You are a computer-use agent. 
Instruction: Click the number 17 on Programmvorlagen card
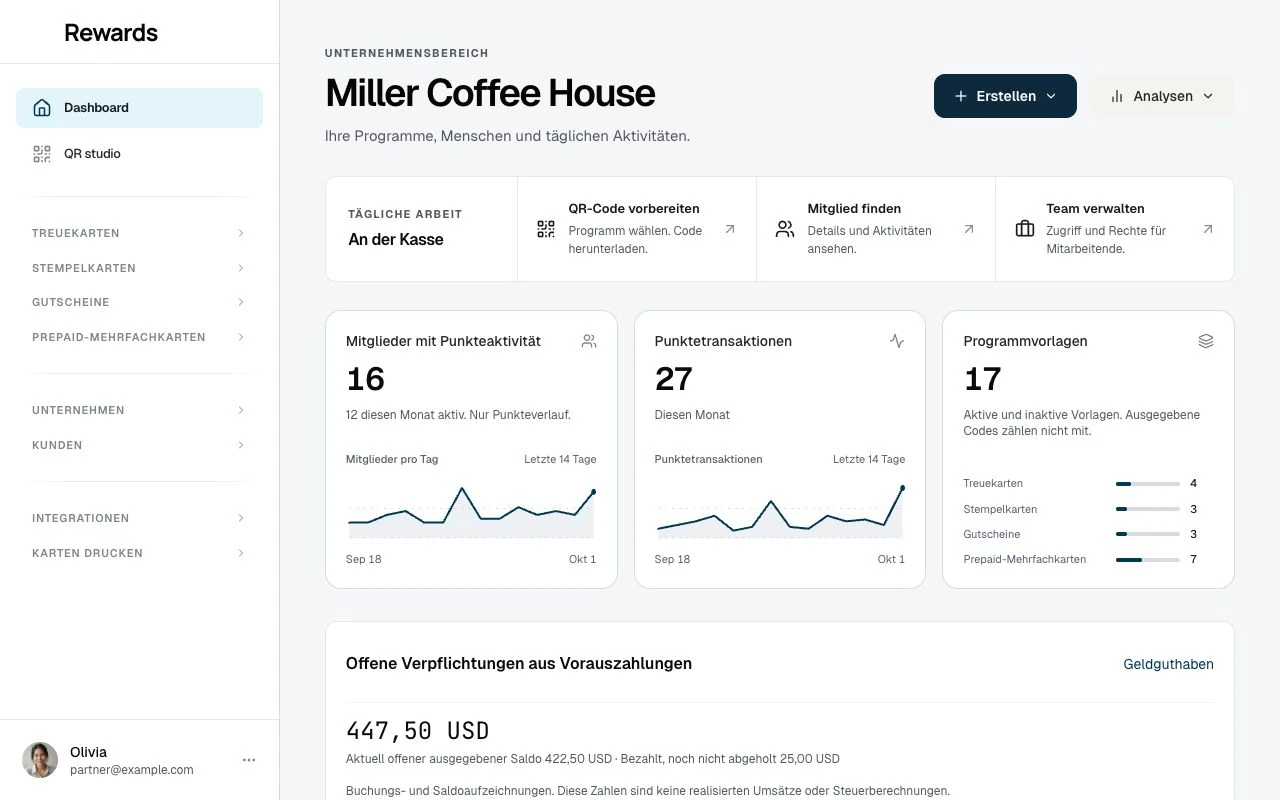[982, 379]
